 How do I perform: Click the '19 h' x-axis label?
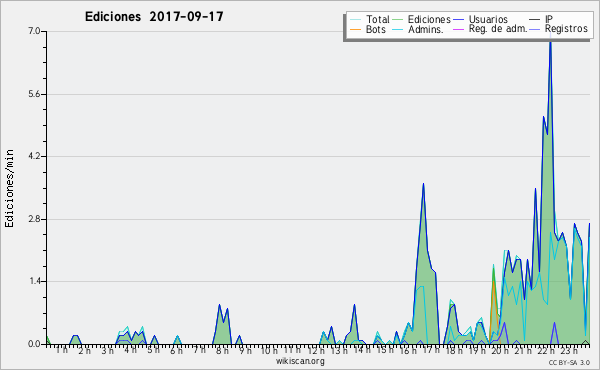pos(477,350)
